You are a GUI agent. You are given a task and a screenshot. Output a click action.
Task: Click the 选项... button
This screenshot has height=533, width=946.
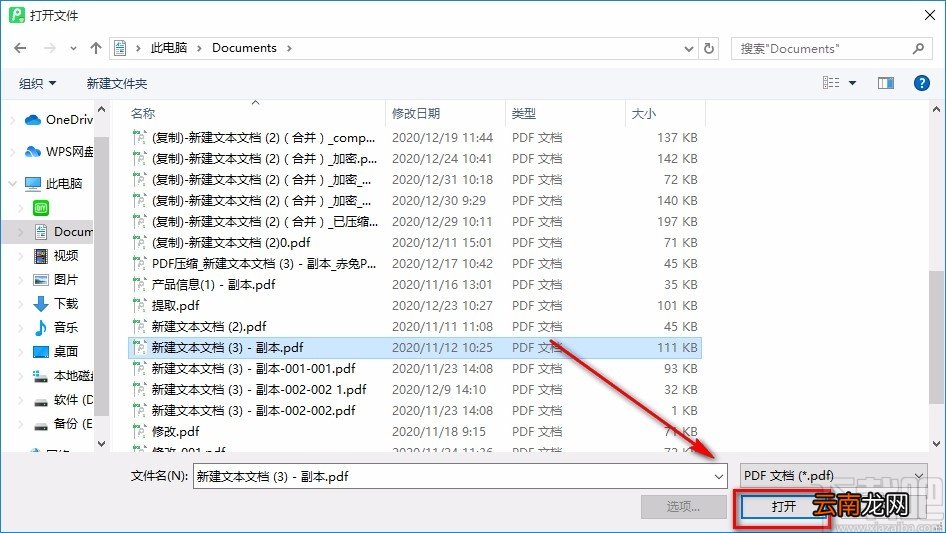tap(684, 507)
